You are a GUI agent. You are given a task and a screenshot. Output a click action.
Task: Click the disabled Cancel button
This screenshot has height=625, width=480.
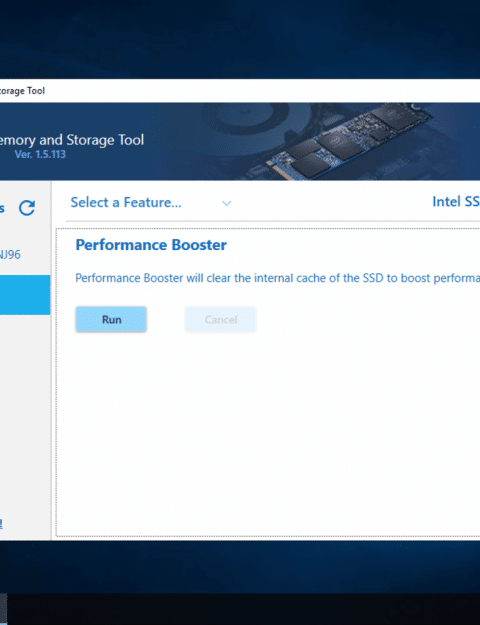pyautogui.click(x=220, y=319)
